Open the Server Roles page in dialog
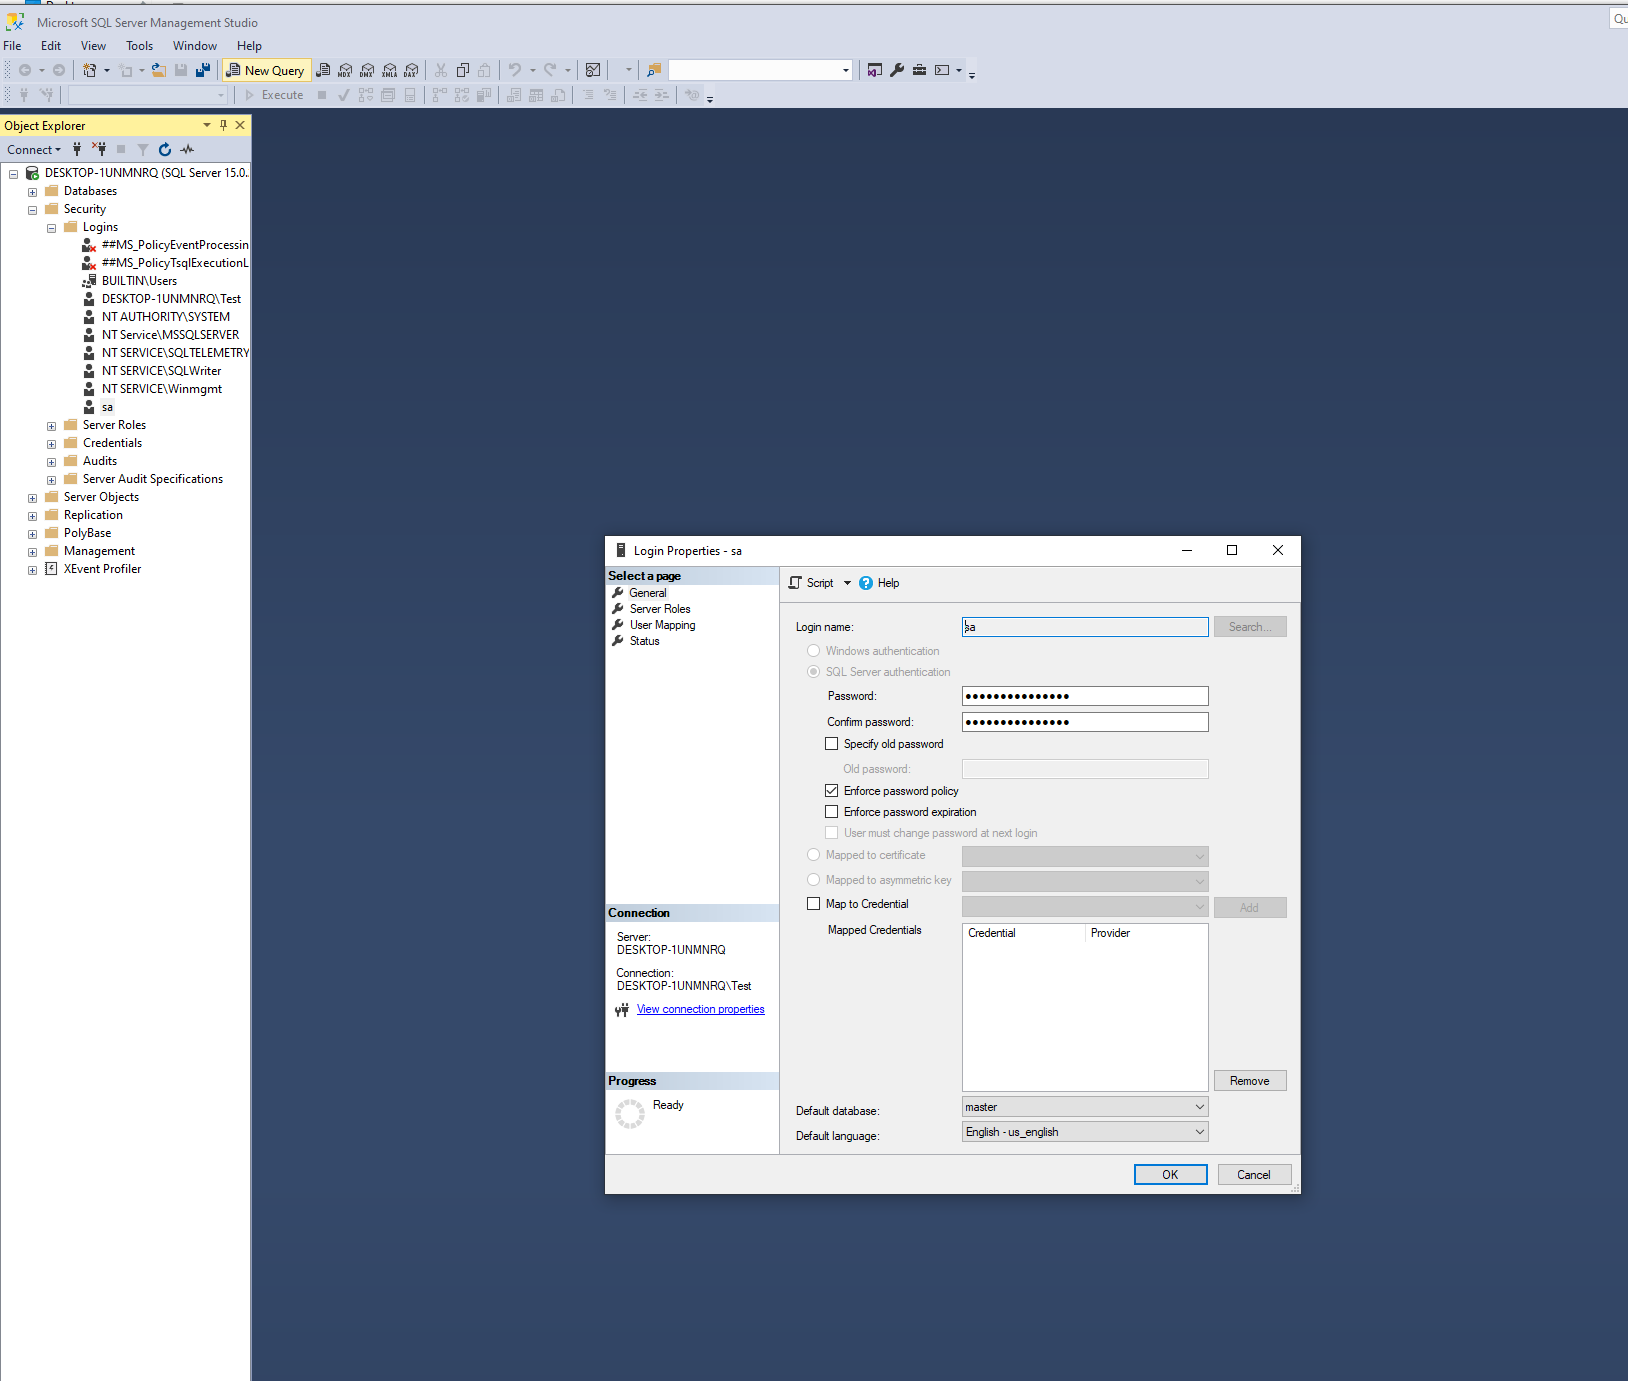Screen dimensions: 1628x1381 660,609
